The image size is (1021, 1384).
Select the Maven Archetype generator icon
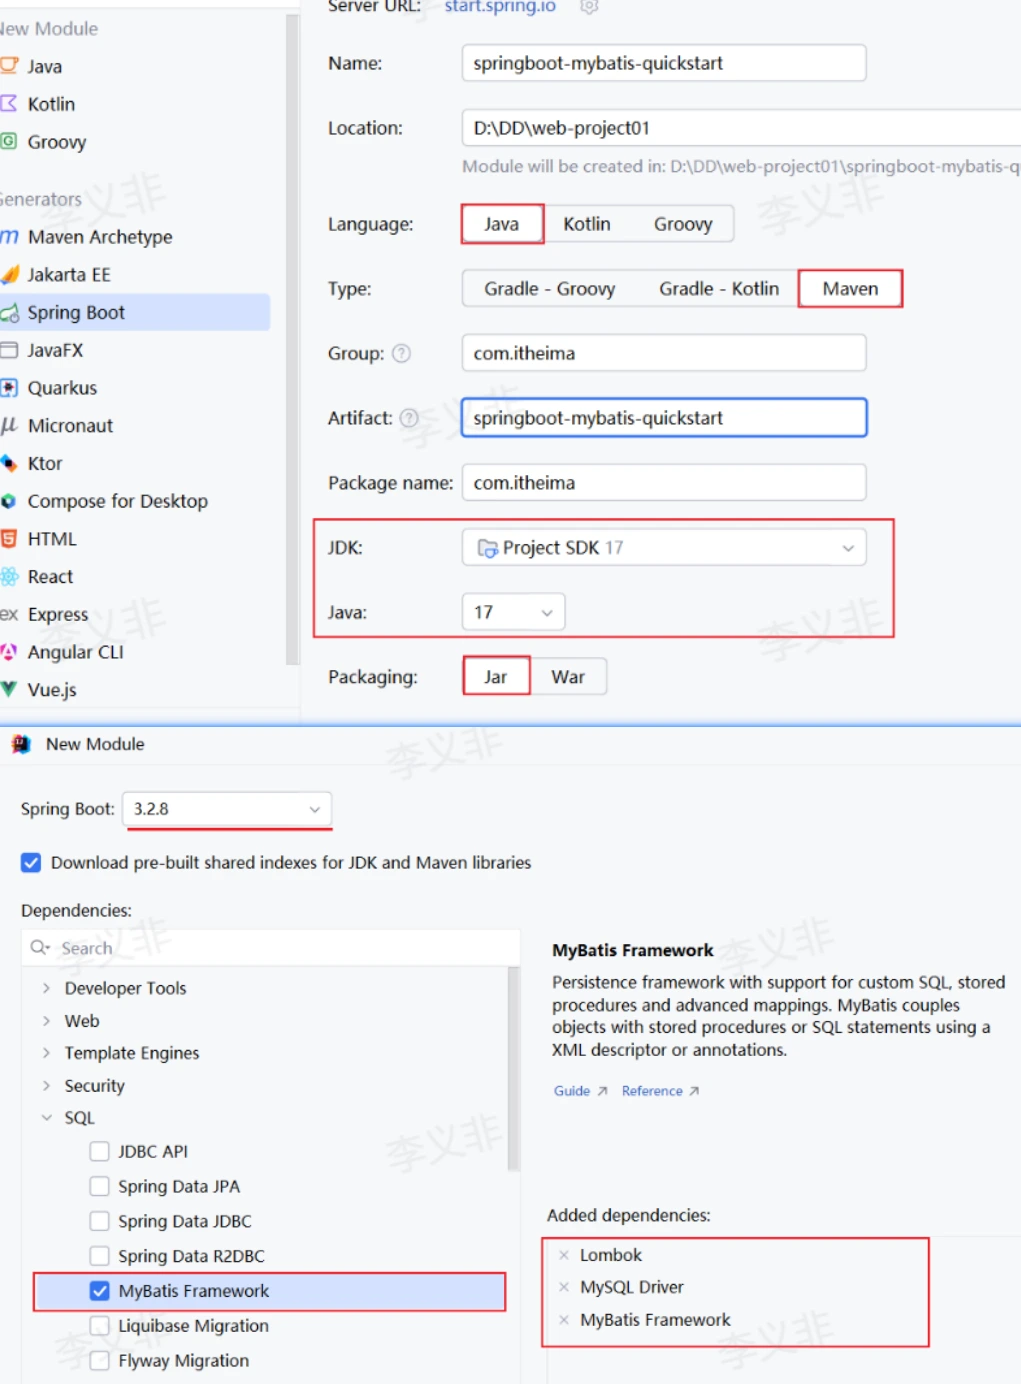pyautogui.click(x=10, y=237)
